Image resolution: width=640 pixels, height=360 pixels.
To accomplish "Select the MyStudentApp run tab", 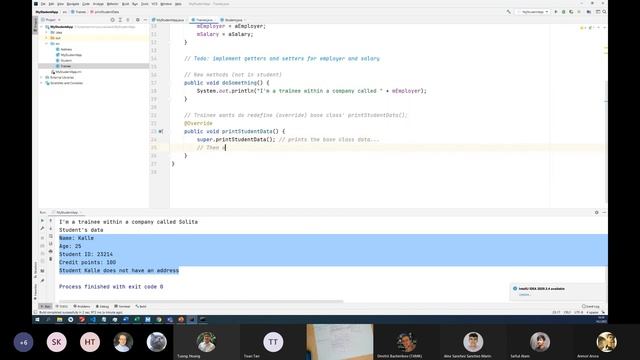I will (x=66, y=212).
